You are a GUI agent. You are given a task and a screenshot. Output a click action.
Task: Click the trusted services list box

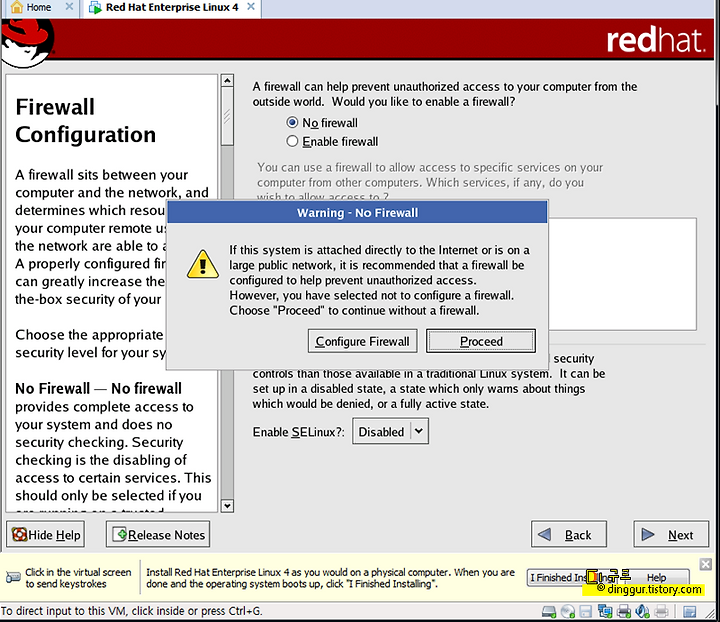[622, 274]
